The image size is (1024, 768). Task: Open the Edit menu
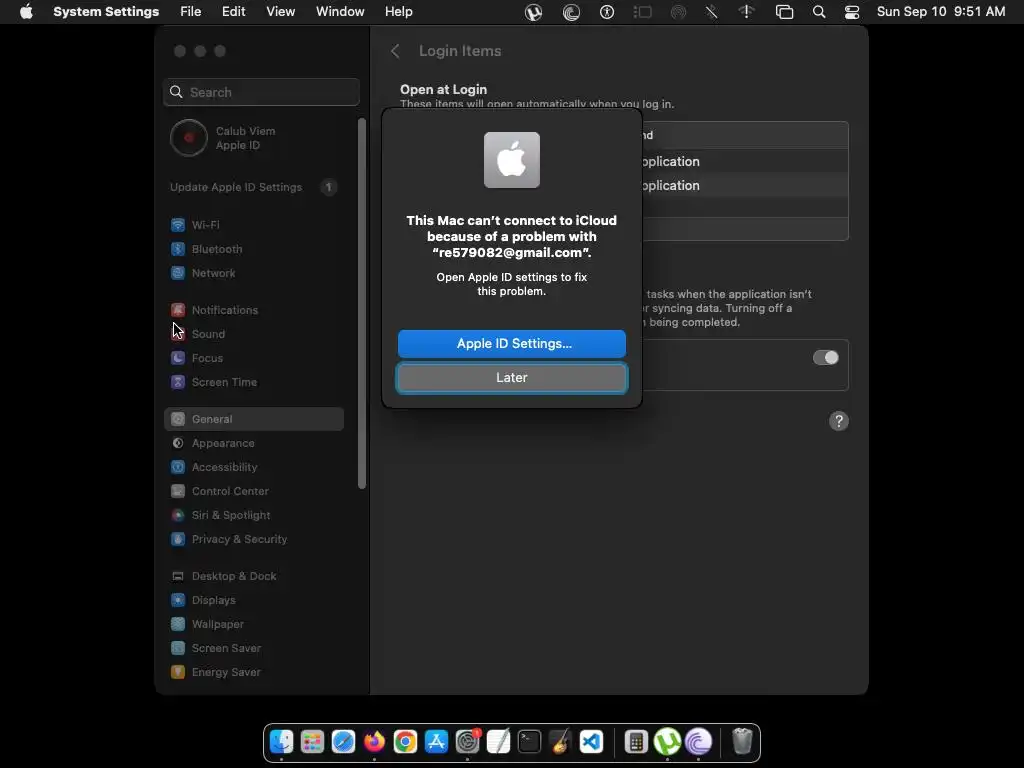pos(233,12)
